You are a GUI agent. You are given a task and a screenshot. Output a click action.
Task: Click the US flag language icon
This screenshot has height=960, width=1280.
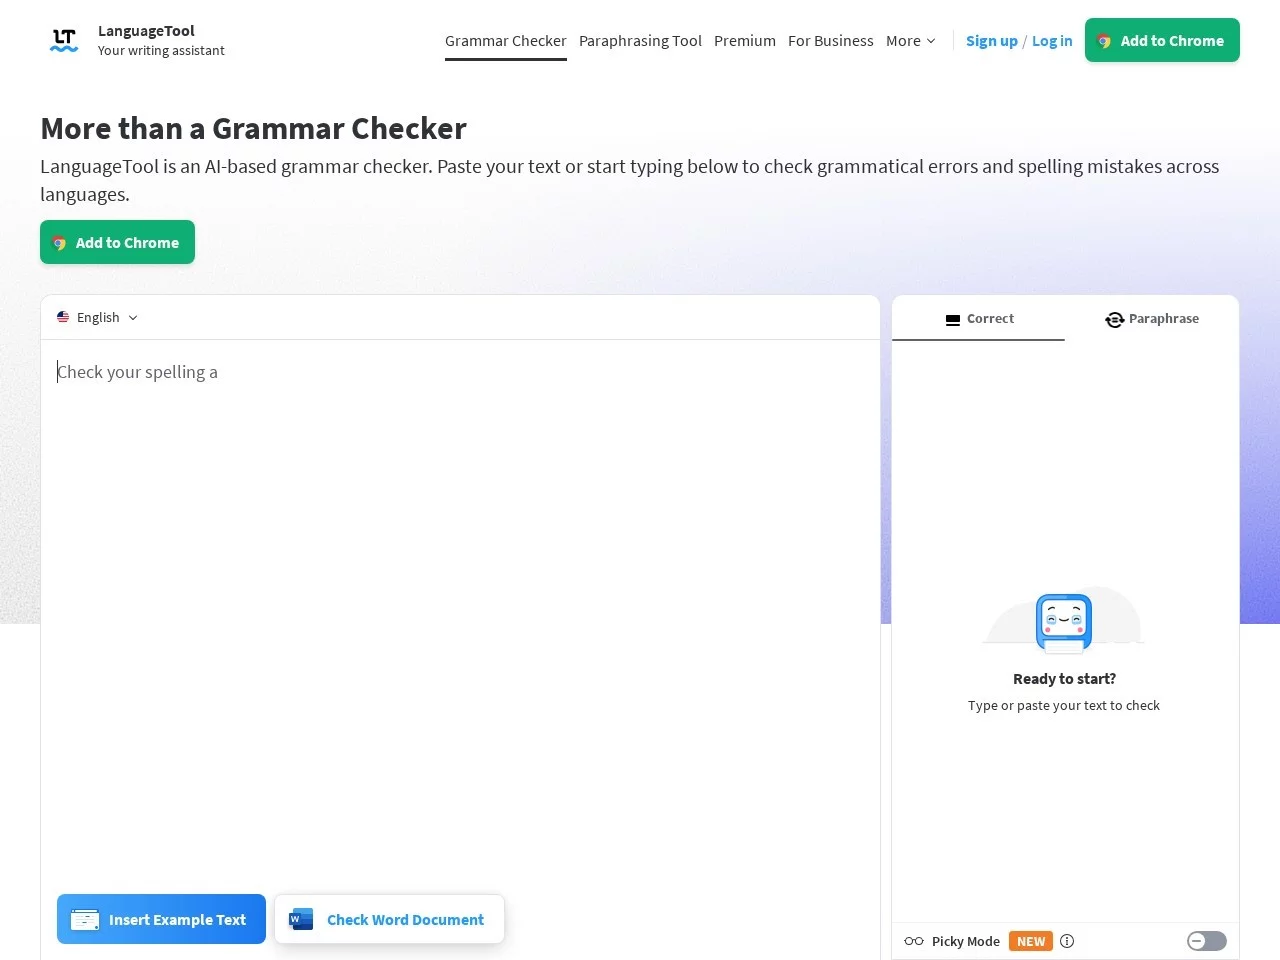tap(63, 317)
